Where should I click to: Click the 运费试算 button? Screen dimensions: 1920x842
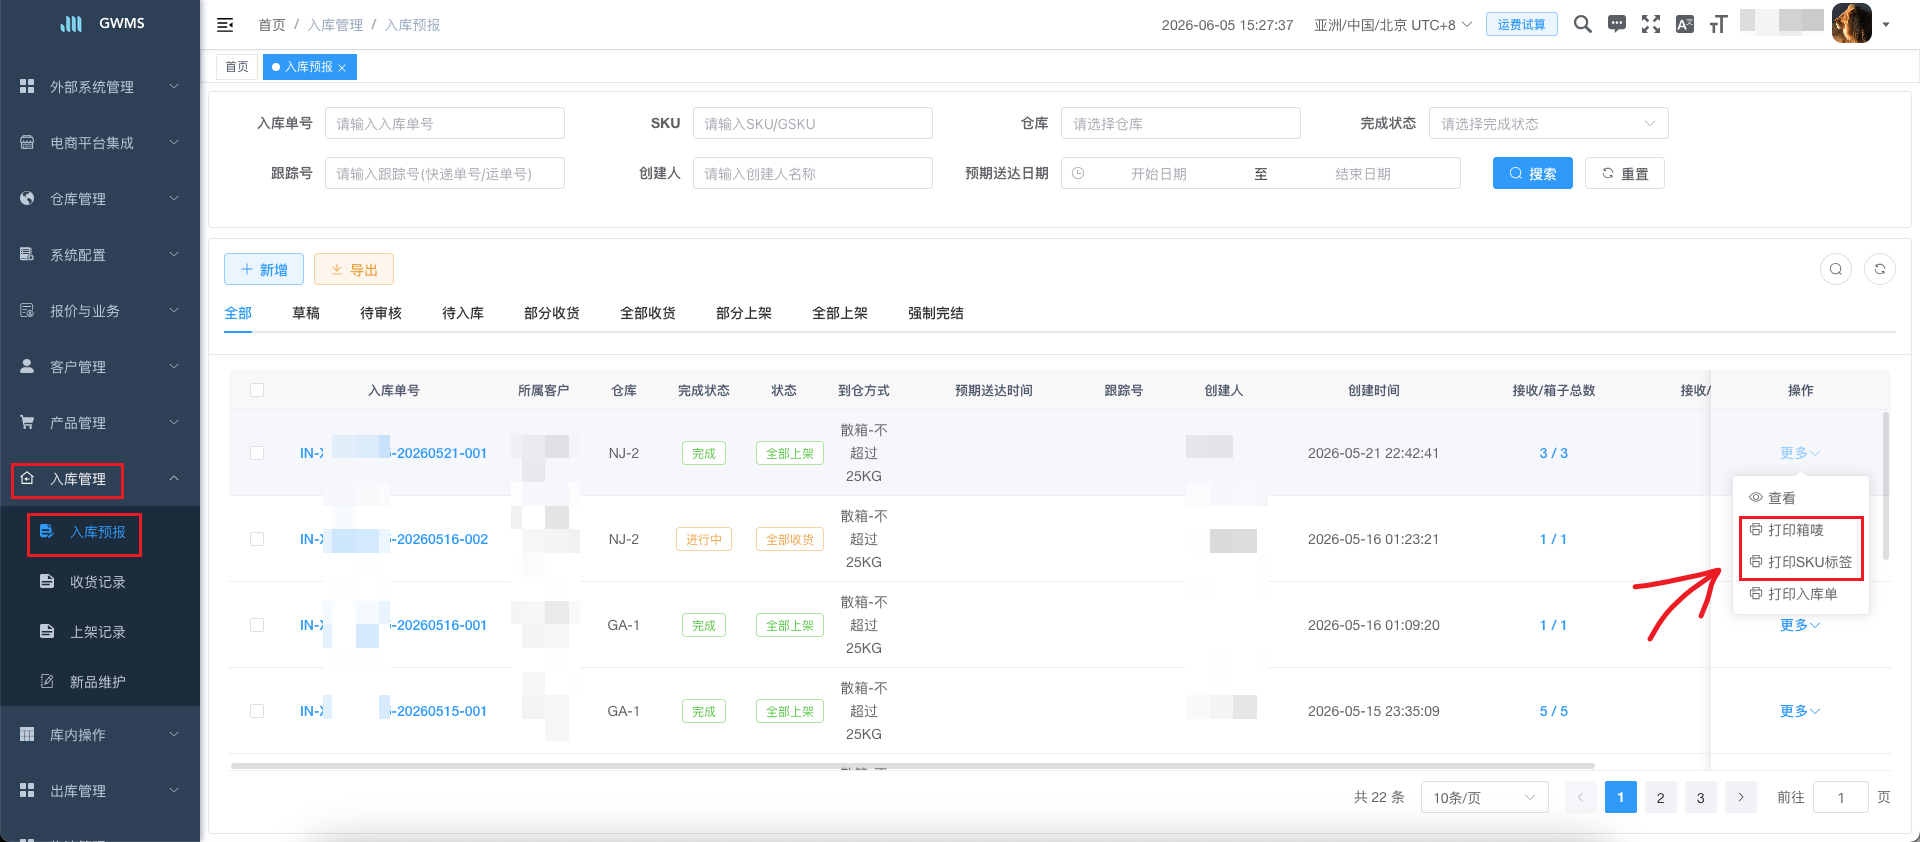1521,25
